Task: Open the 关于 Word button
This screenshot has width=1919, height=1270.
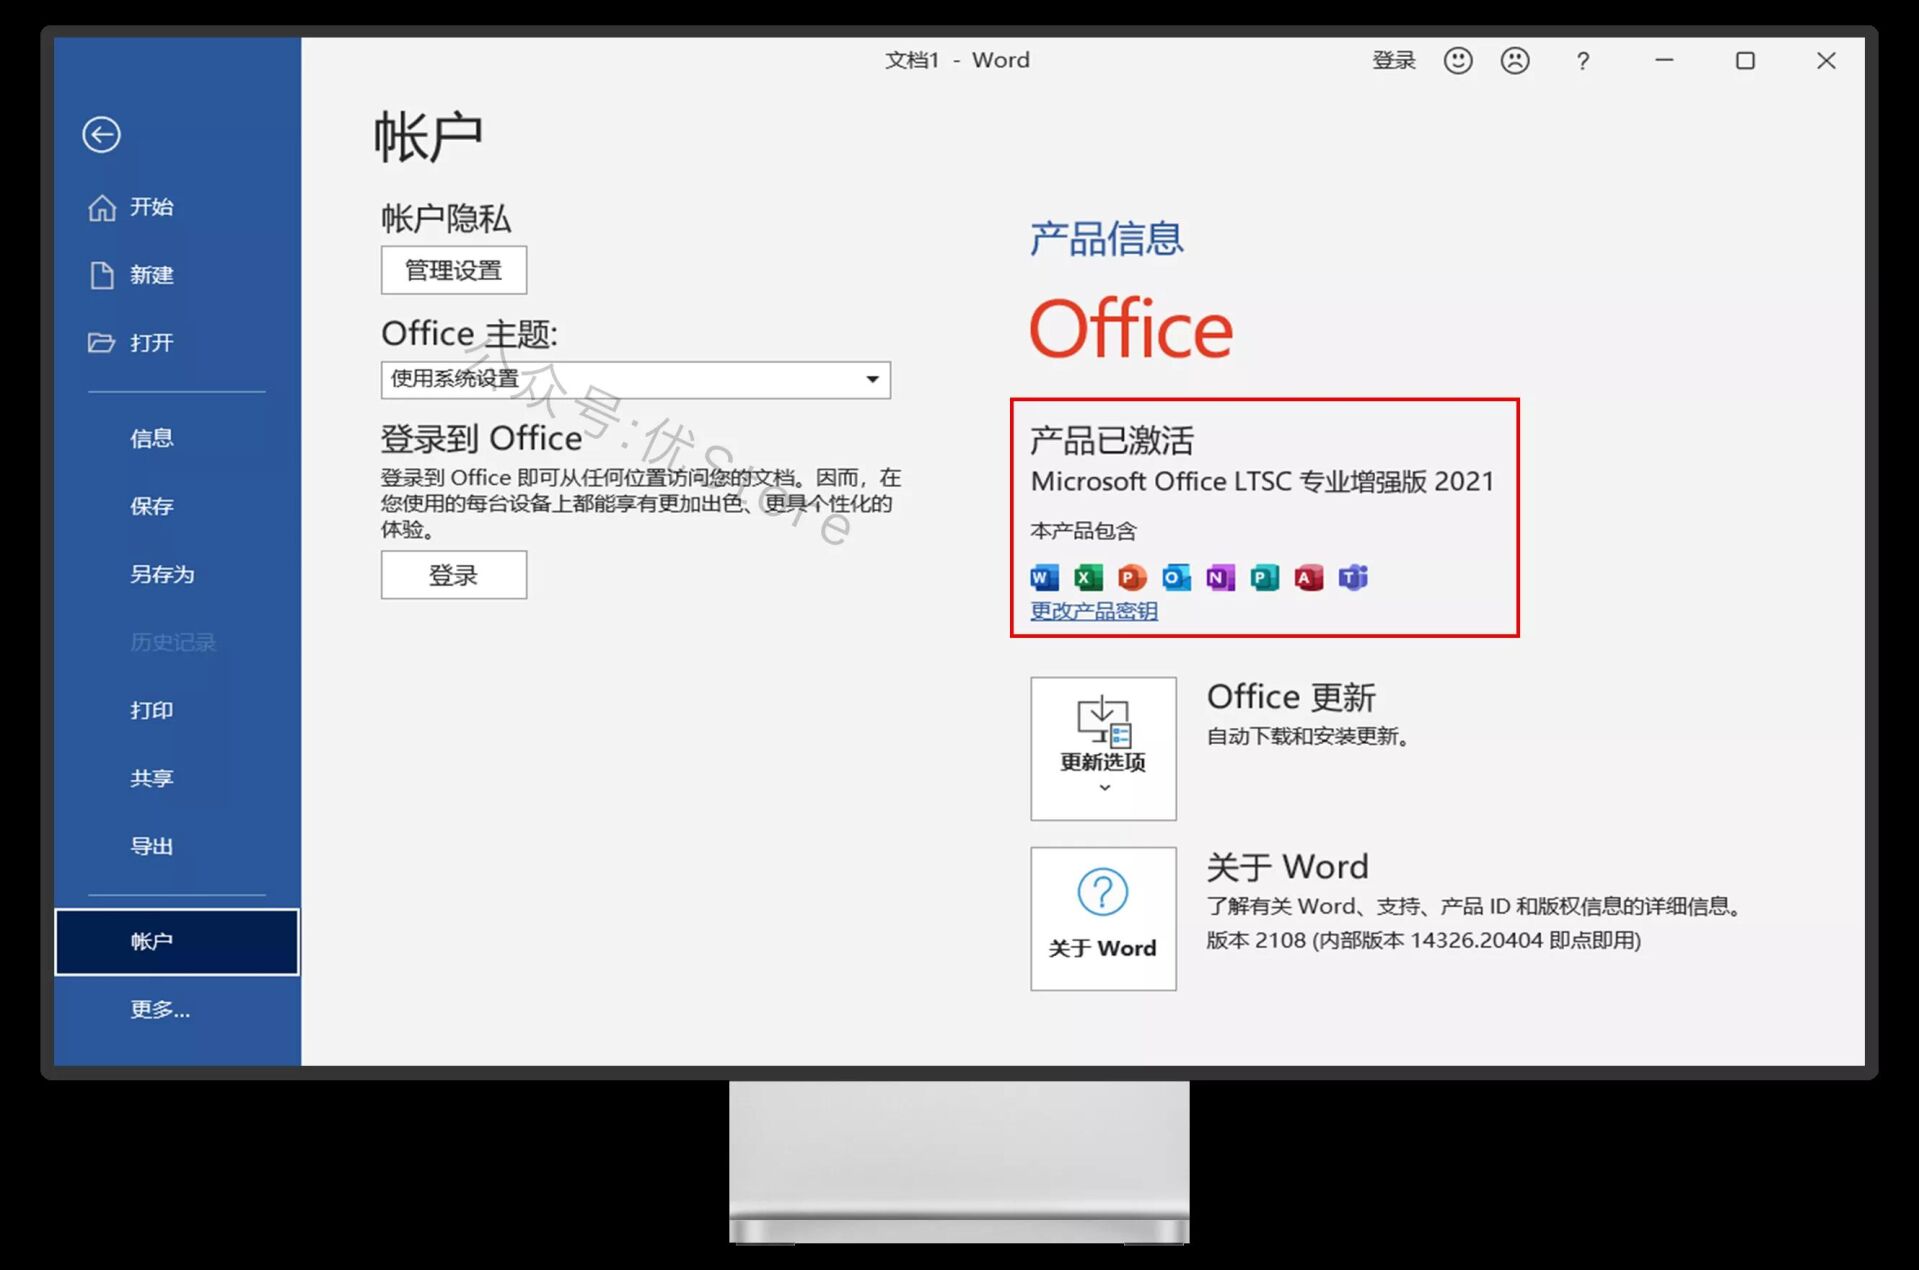Action: (x=1103, y=919)
